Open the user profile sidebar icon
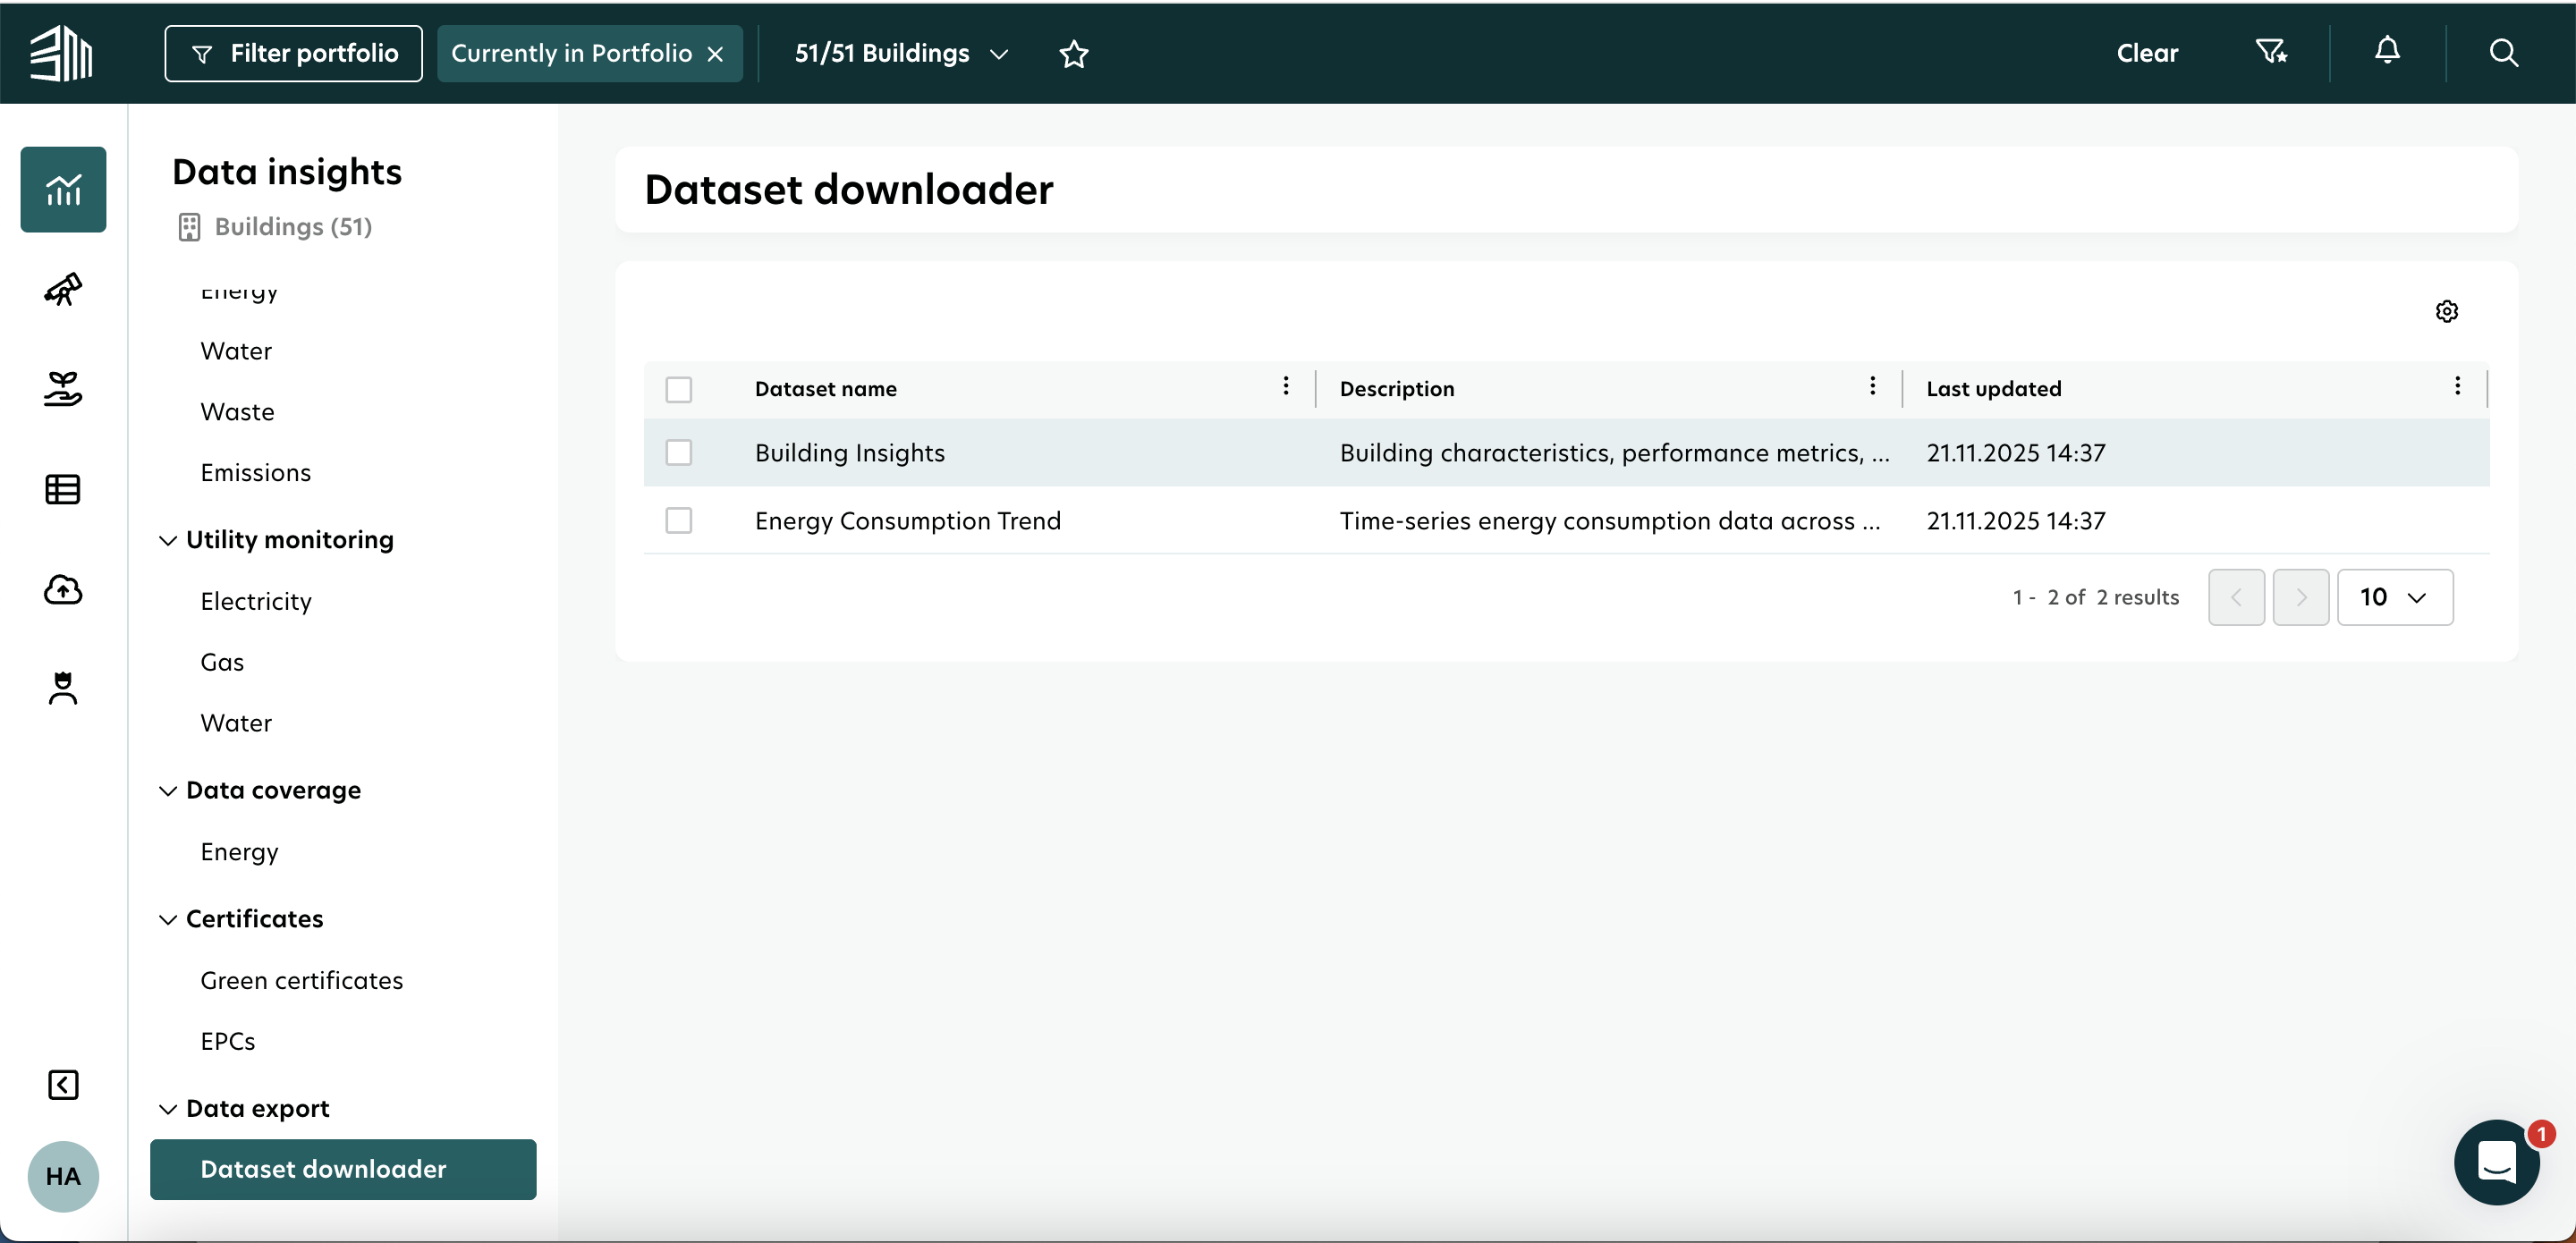Viewport: 2576px width, 1243px height. tap(62, 689)
